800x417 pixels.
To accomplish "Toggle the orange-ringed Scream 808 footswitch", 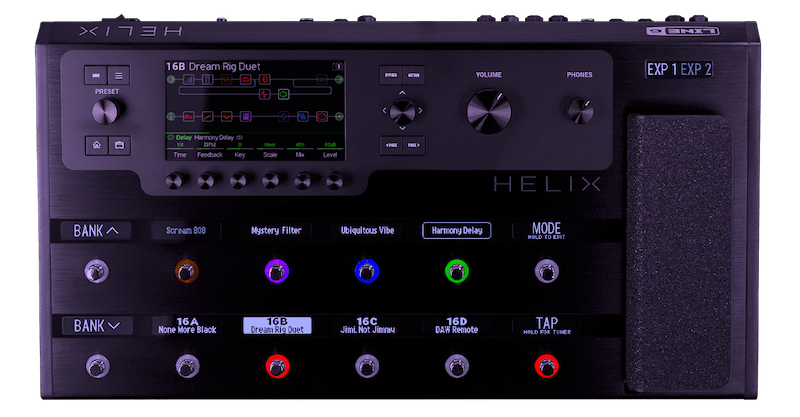I will pos(186,271).
